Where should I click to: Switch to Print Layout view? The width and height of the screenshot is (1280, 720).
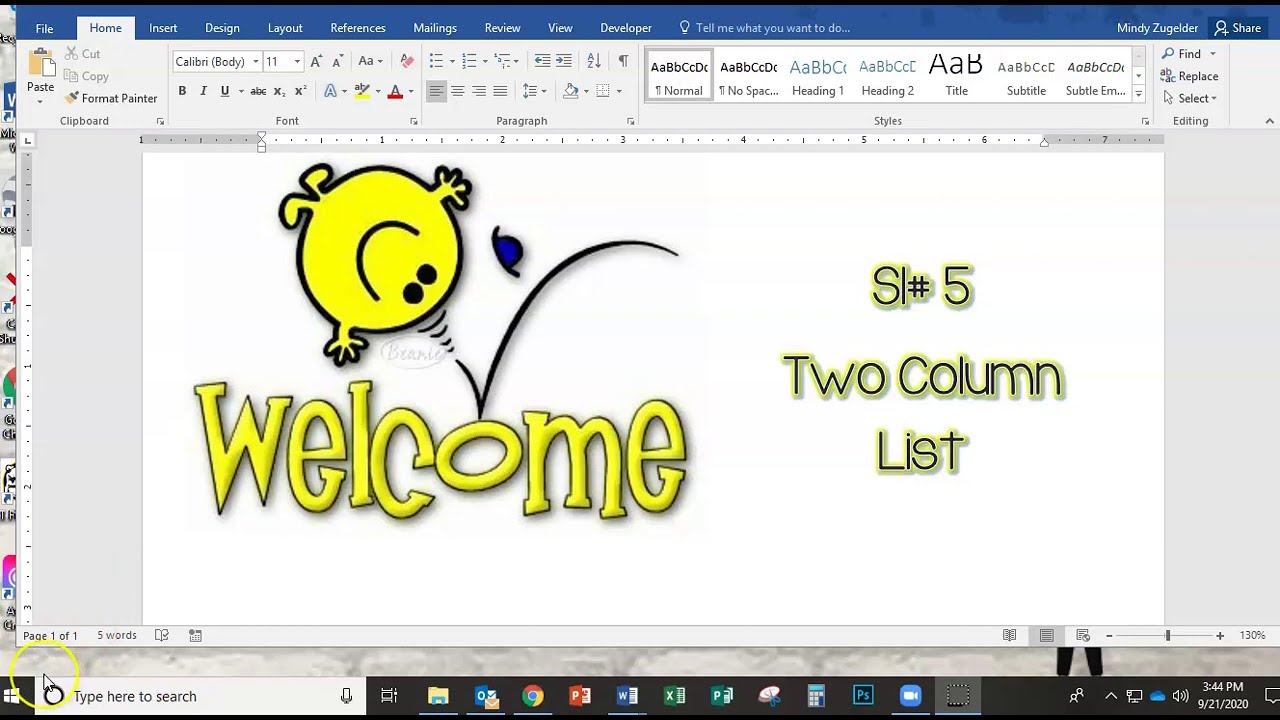coord(1046,636)
